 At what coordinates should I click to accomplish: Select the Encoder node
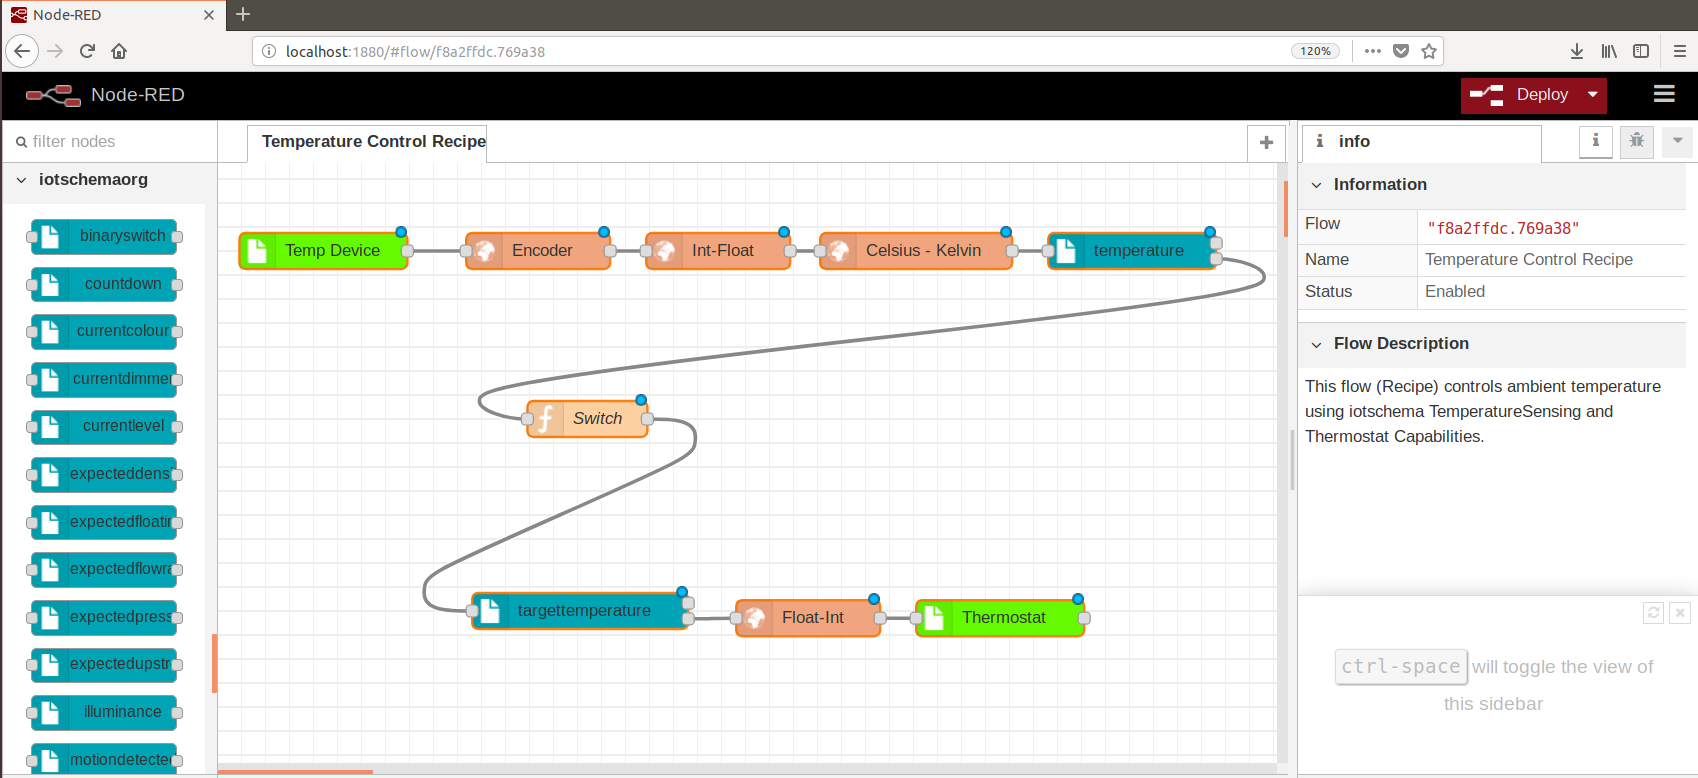pyautogui.click(x=538, y=251)
